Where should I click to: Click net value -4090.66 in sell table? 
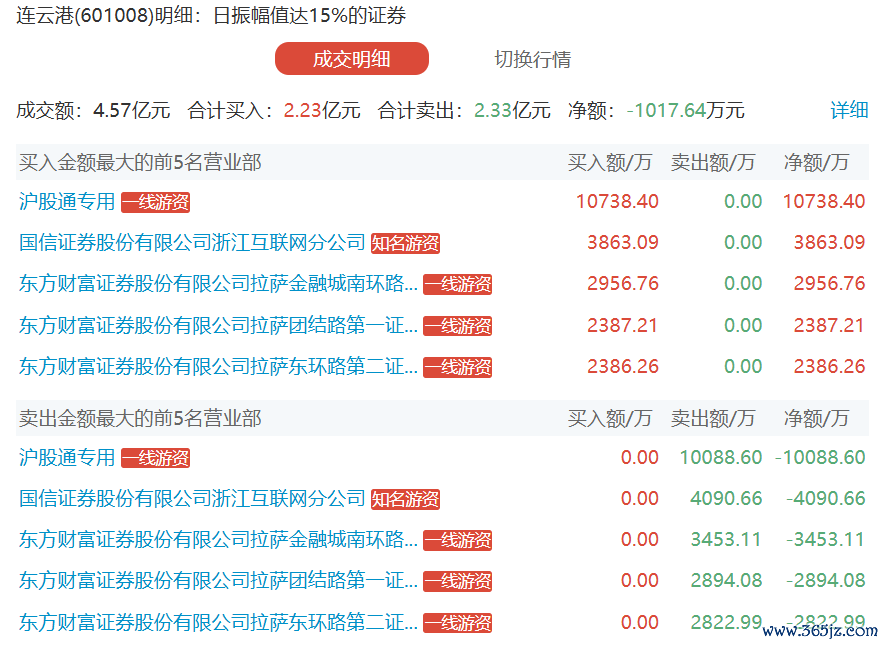[826, 499]
